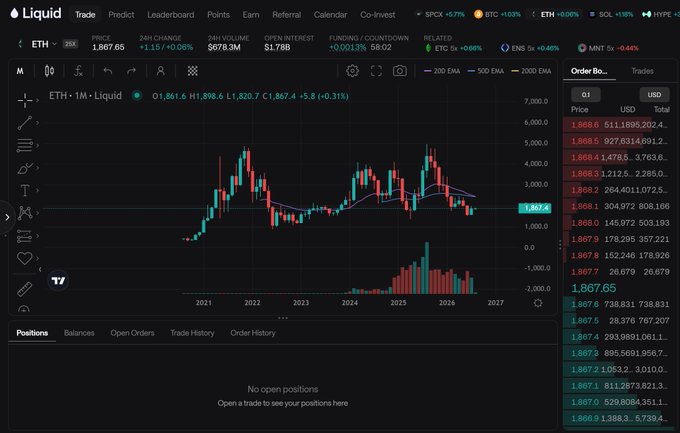
Task: Select the text annotation tool
Action: click(25, 190)
